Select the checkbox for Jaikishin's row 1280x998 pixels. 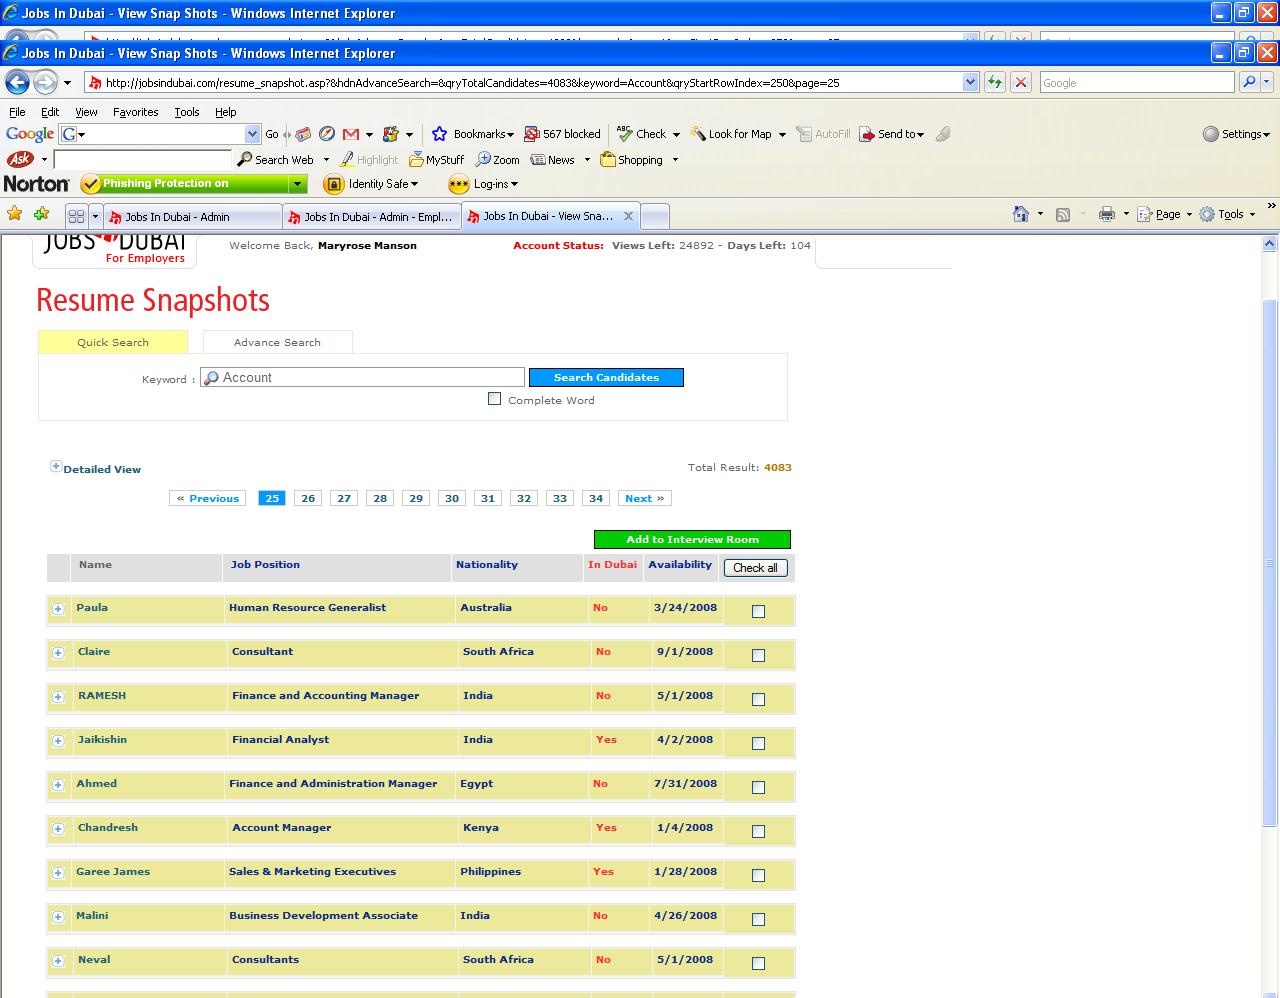(x=758, y=743)
